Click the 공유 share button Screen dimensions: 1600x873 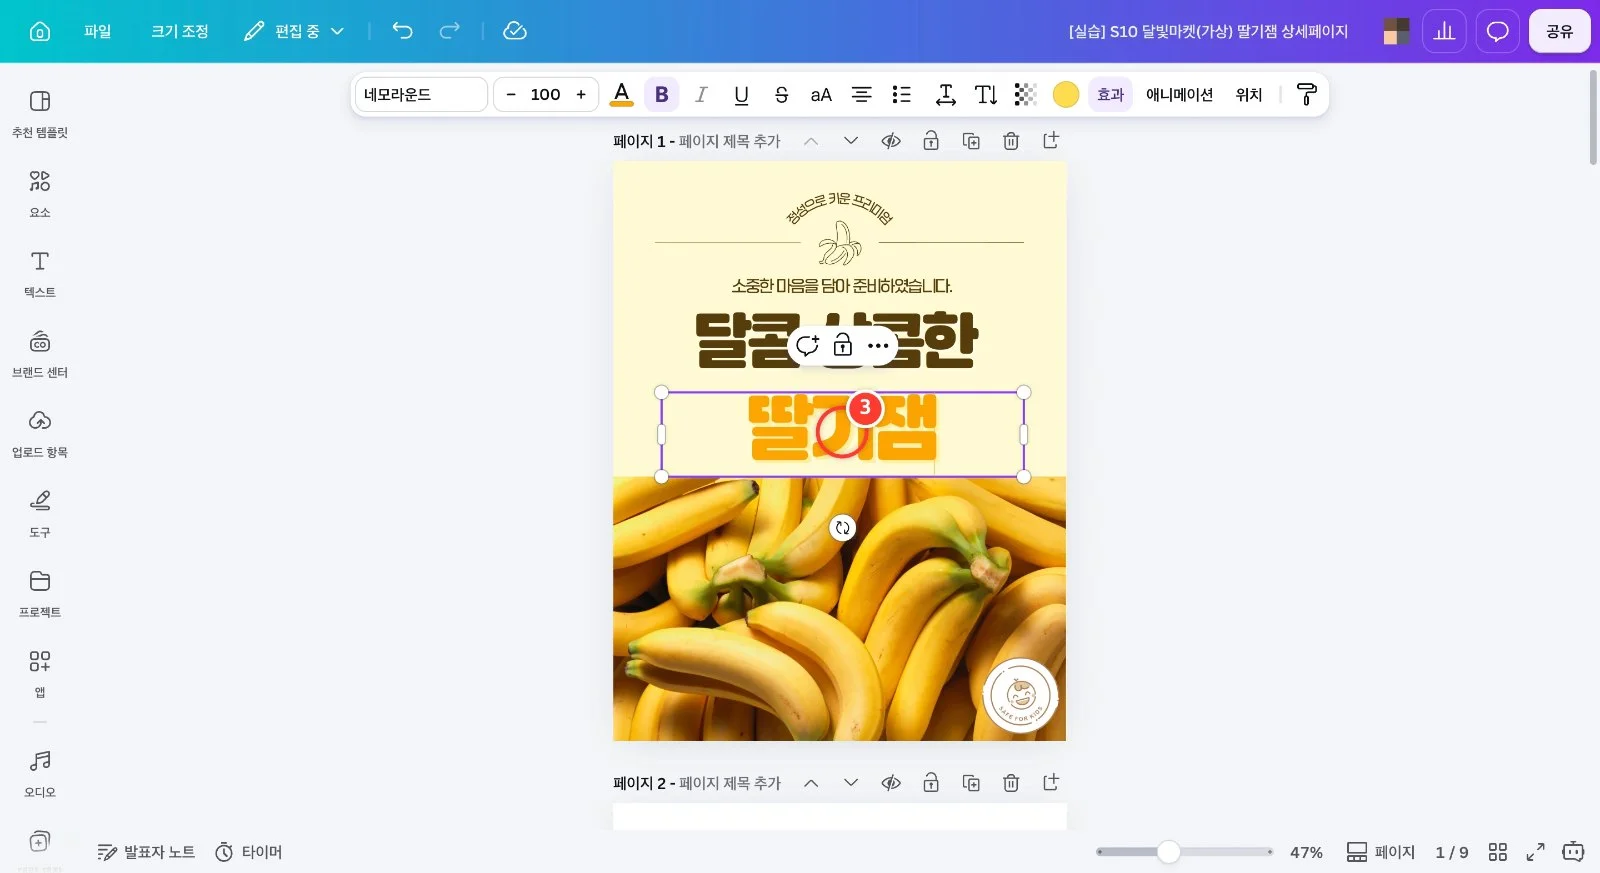(x=1559, y=31)
